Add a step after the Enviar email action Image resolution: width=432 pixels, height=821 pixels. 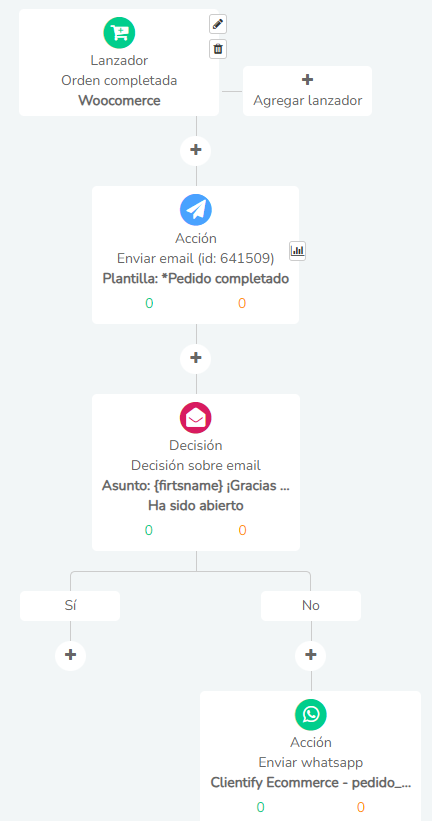[195, 358]
